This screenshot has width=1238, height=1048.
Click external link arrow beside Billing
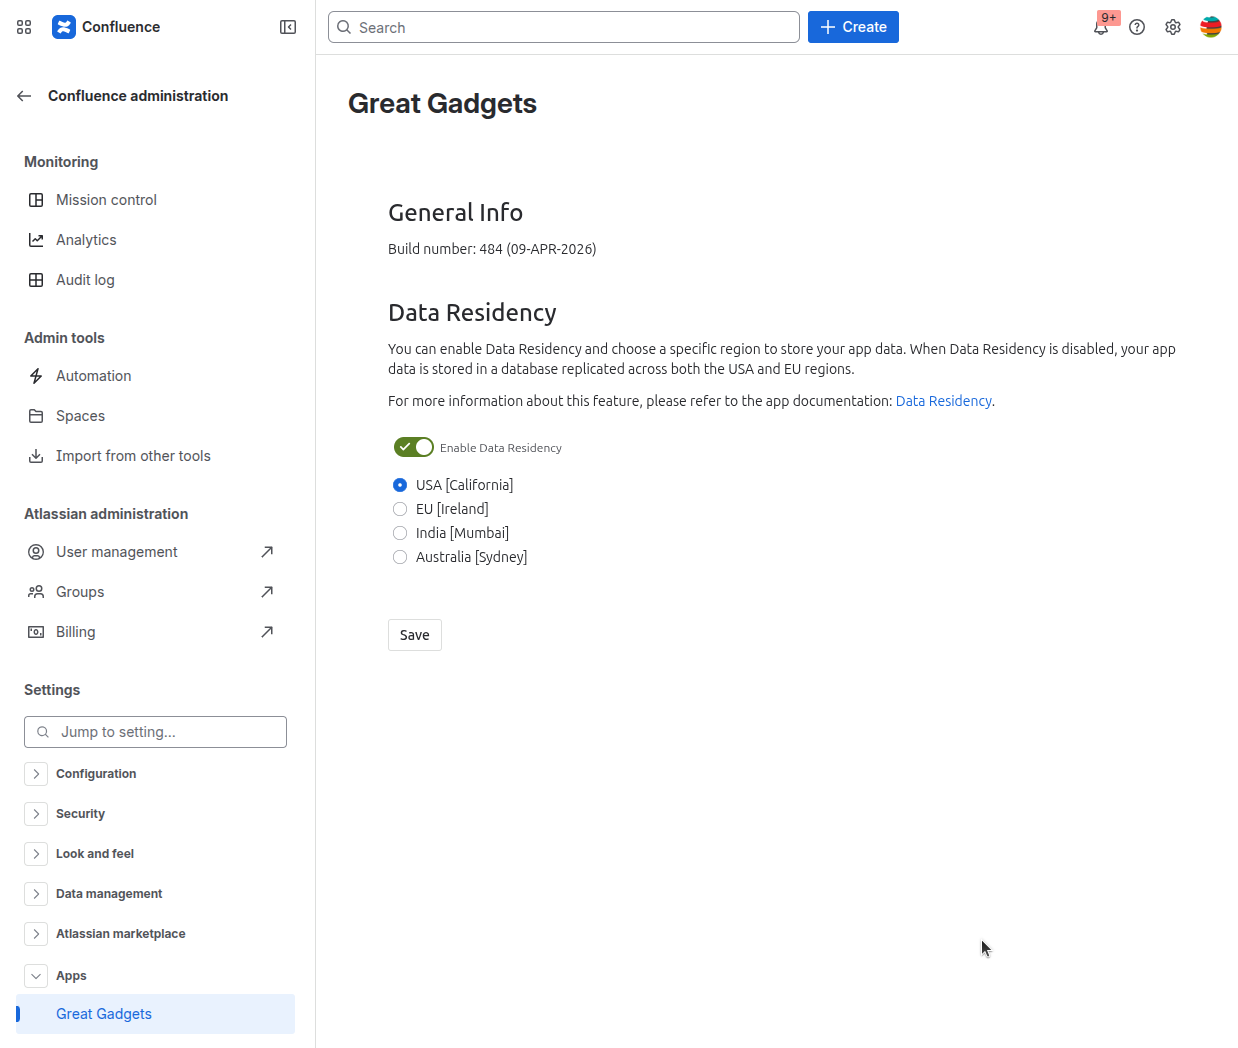point(267,632)
